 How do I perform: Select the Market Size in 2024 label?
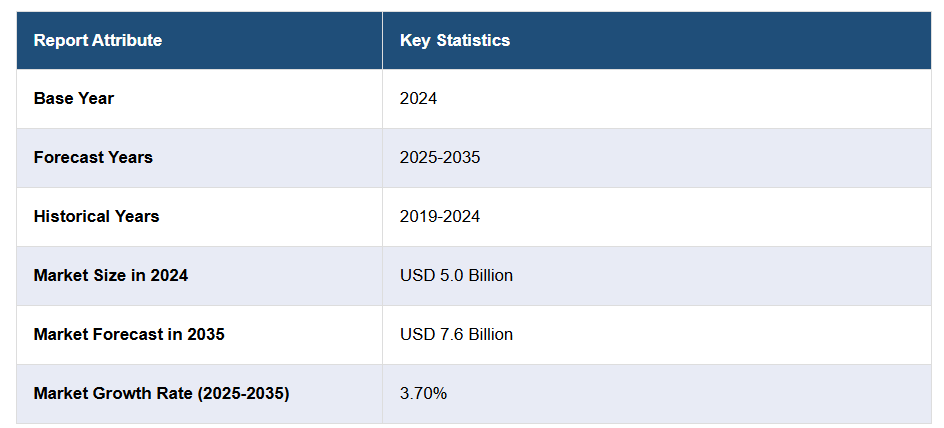coord(111,276)
